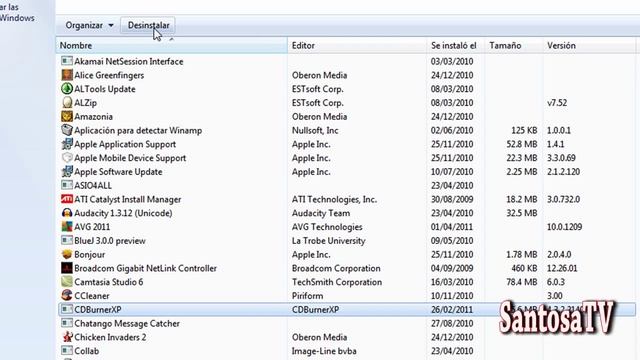Click the Akamai NetSession Interface icon
640x360 pixels.
67,61
